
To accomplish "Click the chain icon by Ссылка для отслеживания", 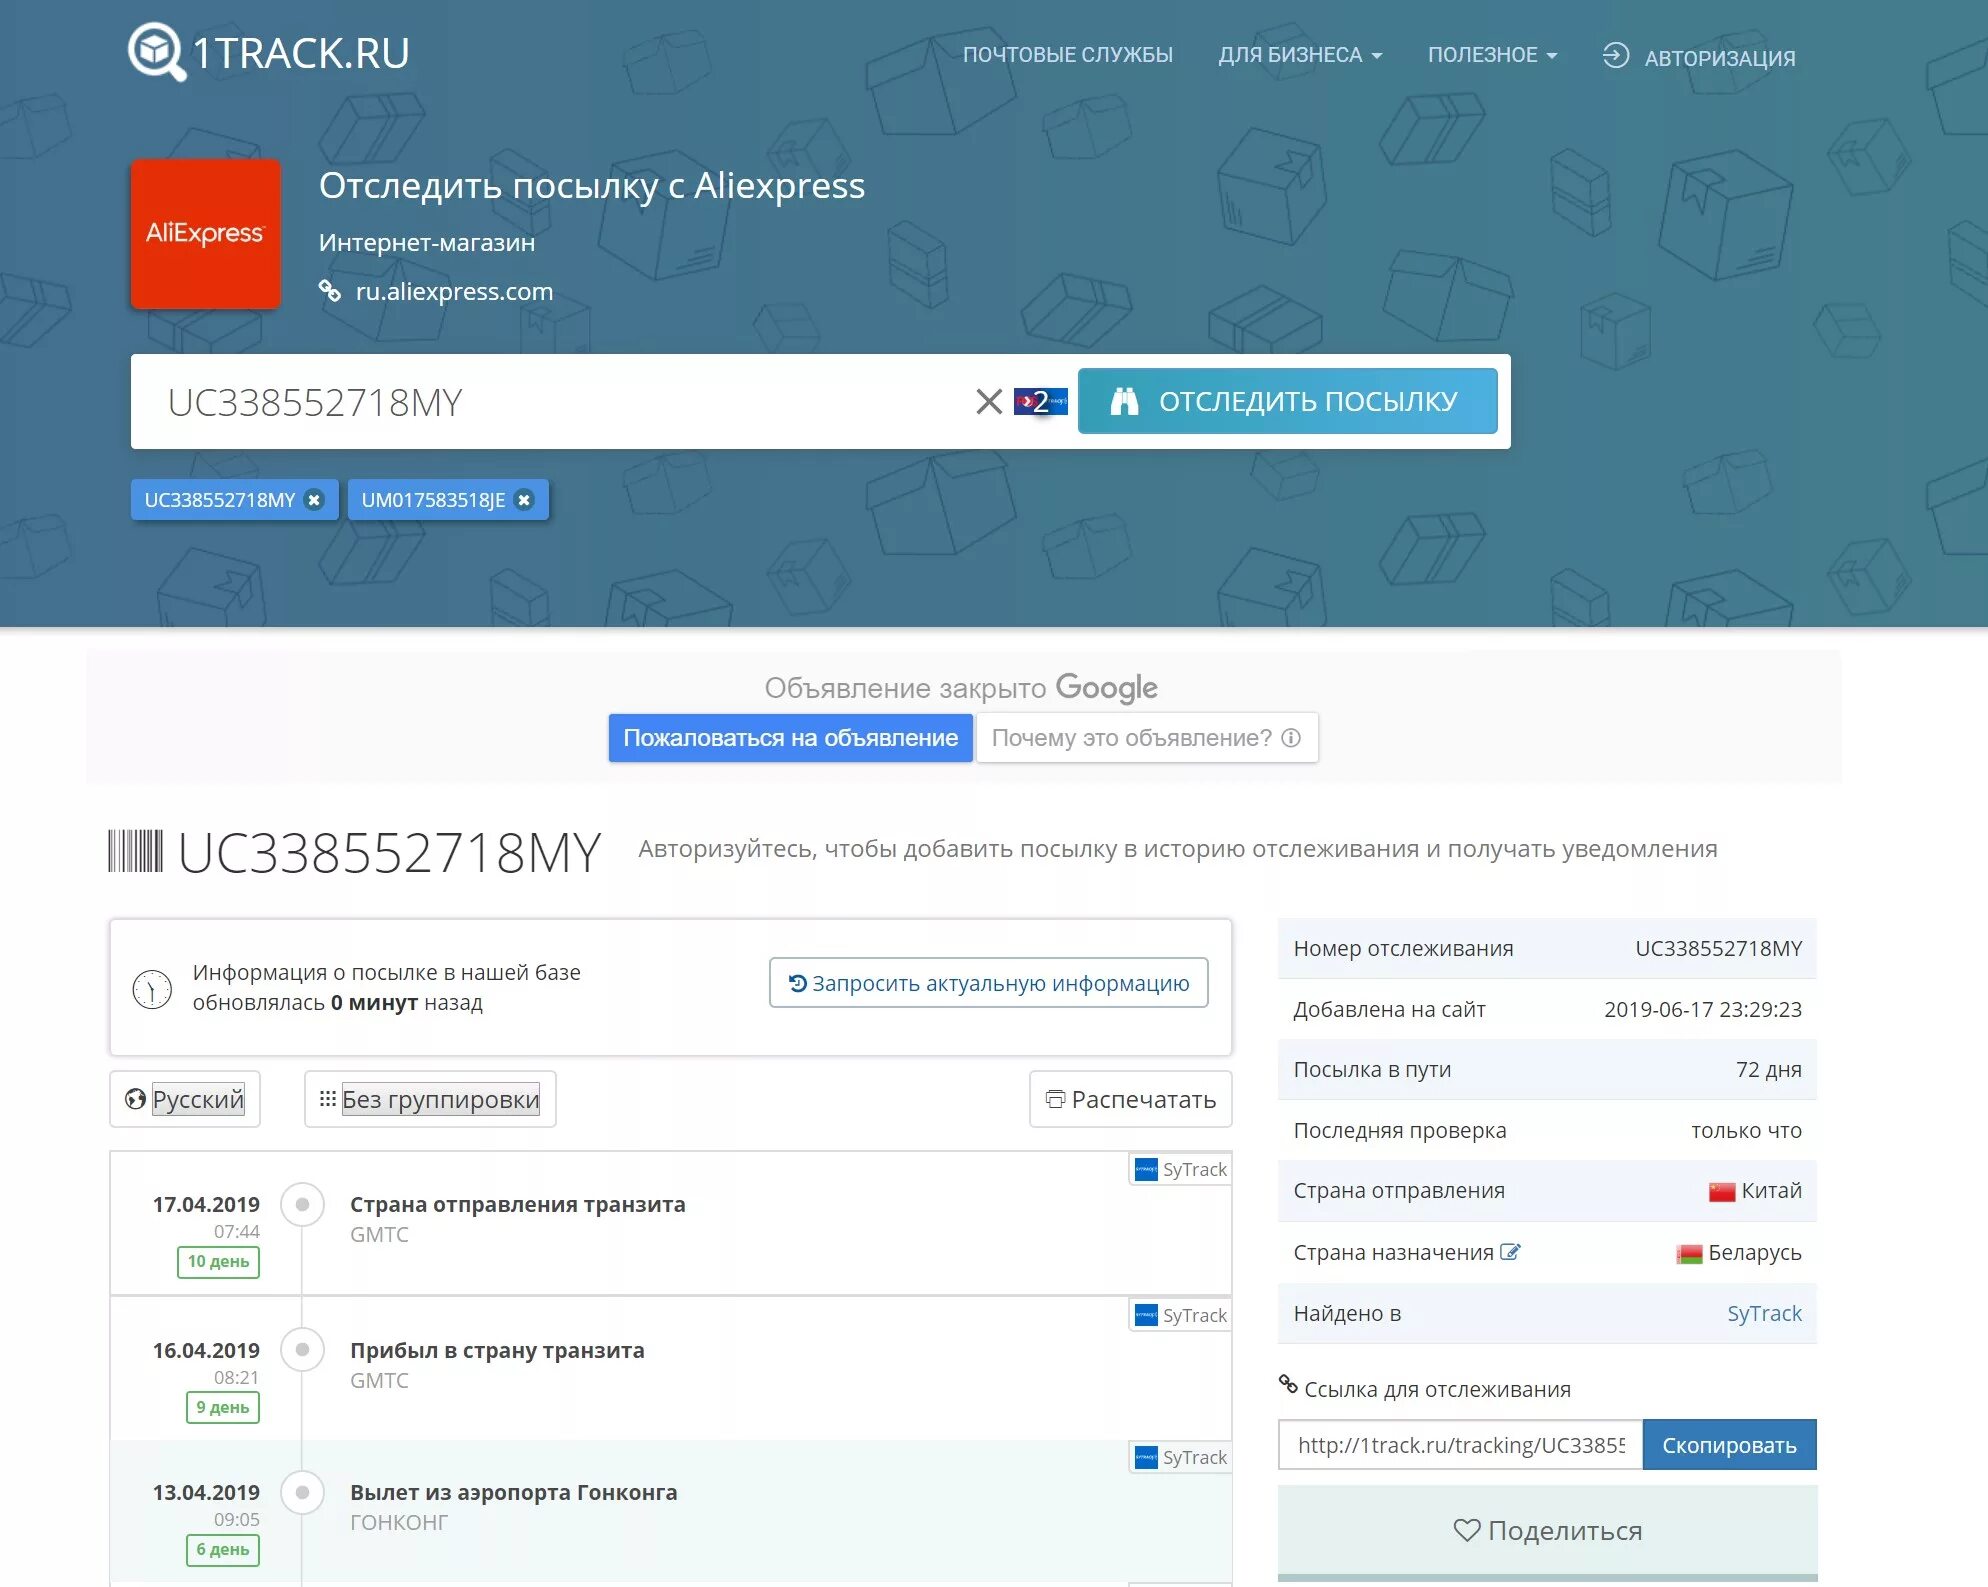I will pyautogui.click(x=1288, y=1385).
